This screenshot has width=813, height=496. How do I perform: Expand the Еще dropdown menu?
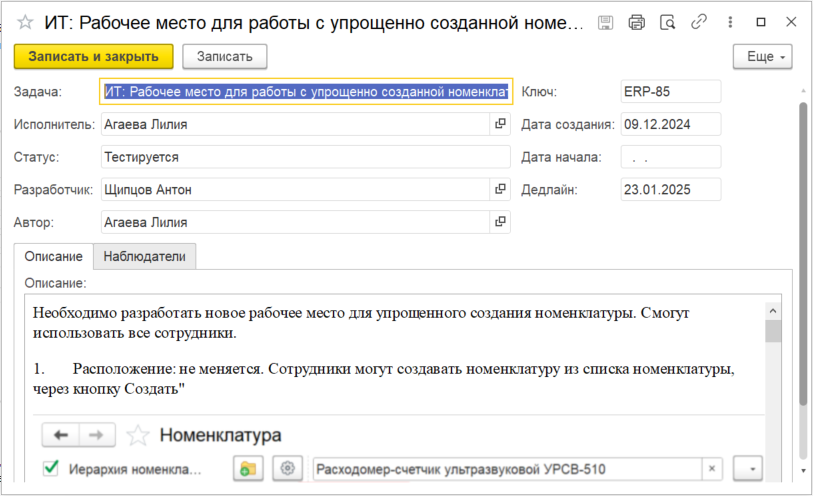(762, 56)
